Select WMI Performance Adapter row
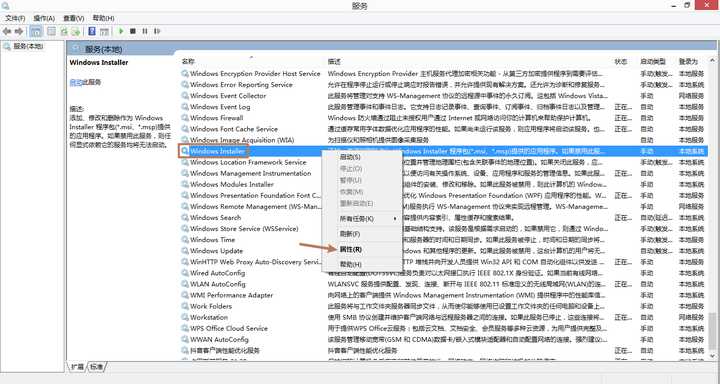Image resolution: width=720 pixels, height=384 pixels. tap(444, 295)
